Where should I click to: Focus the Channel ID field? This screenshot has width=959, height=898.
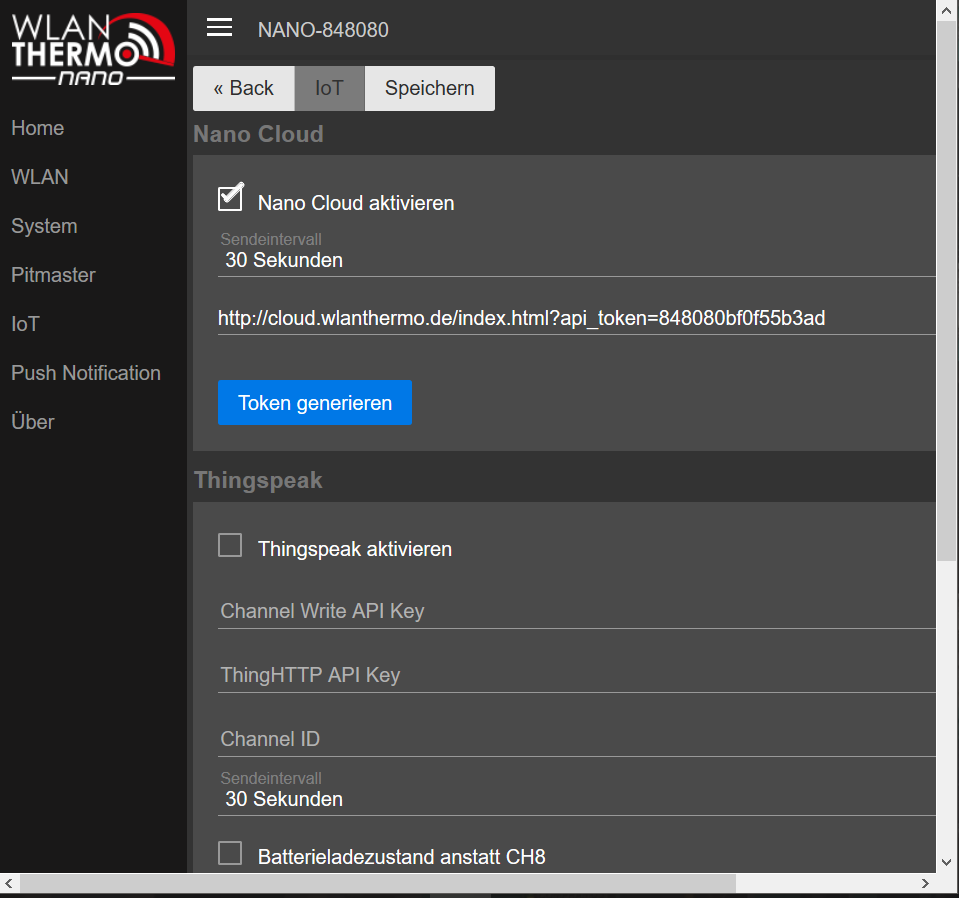576,739
